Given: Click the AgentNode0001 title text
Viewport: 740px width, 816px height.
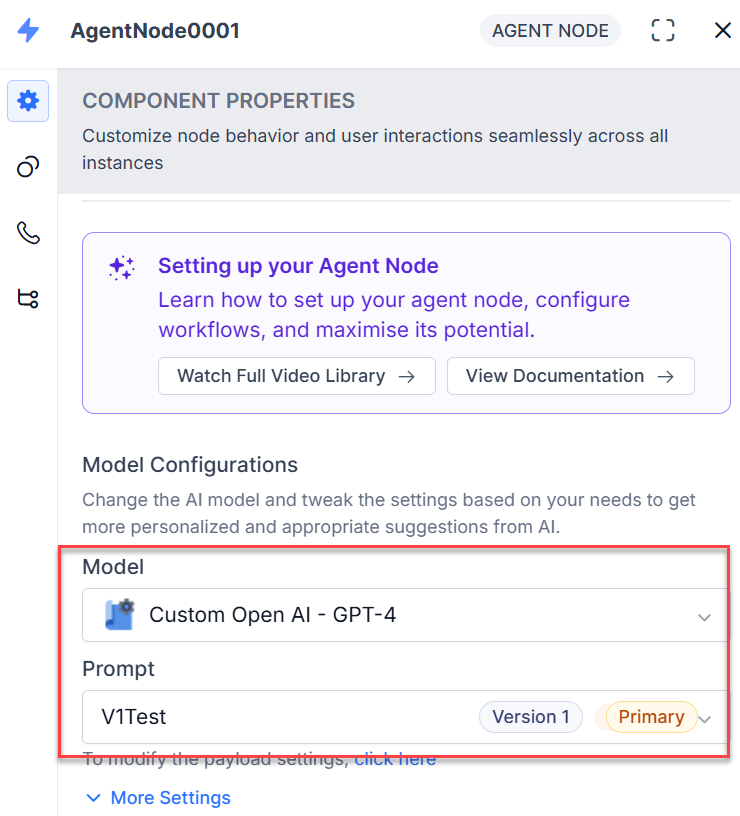Looking at the screenshot, I should point(155,31).
